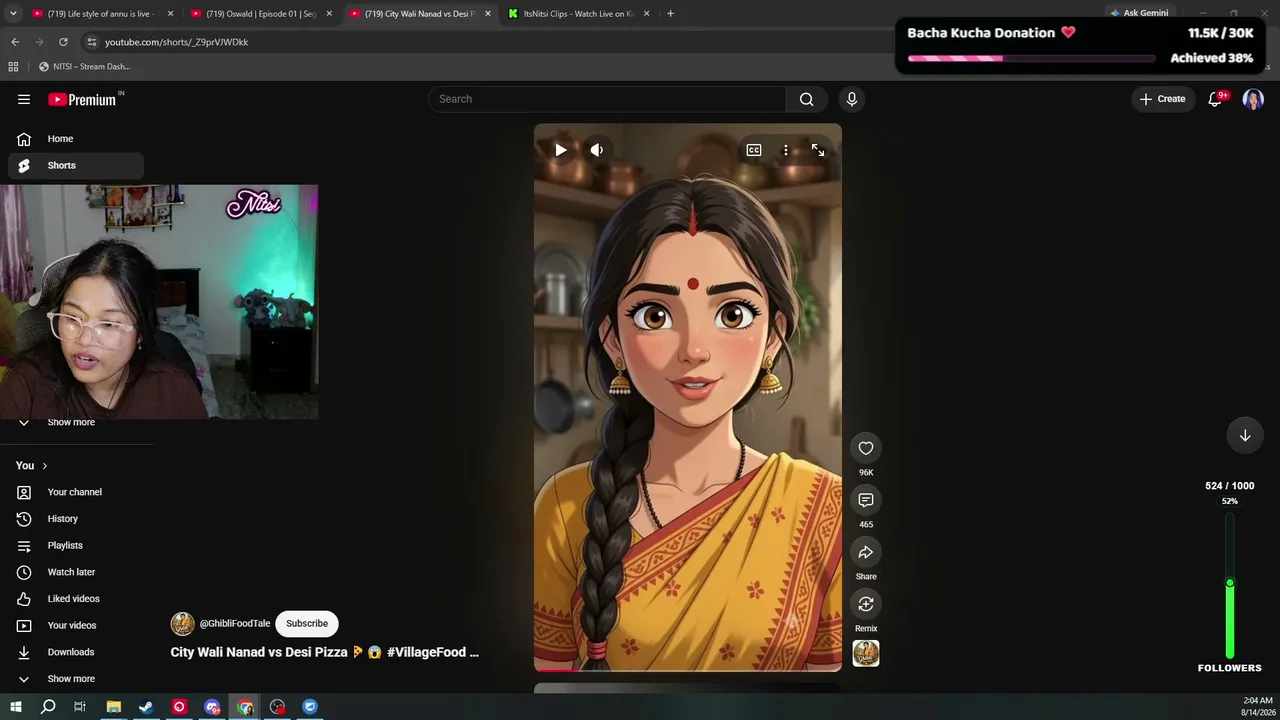Open the apps grid in bookmarks bar
This screenshot has width=1280, height=720.
pos(13,67)
